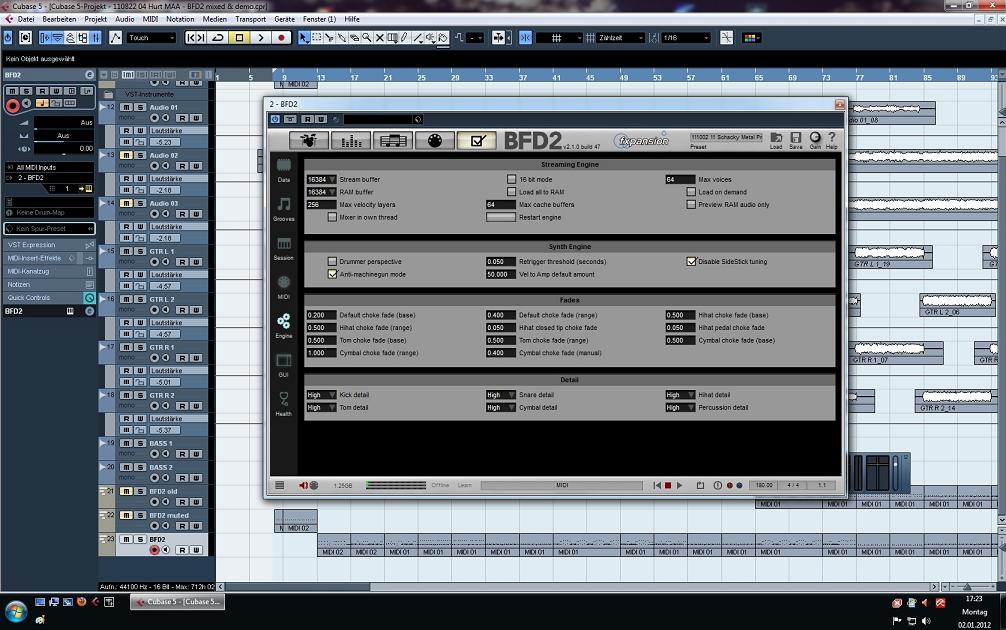The image size is (1006, 630).
Task: Click the Retrigger threshold value field
Action: click(501, 262)
